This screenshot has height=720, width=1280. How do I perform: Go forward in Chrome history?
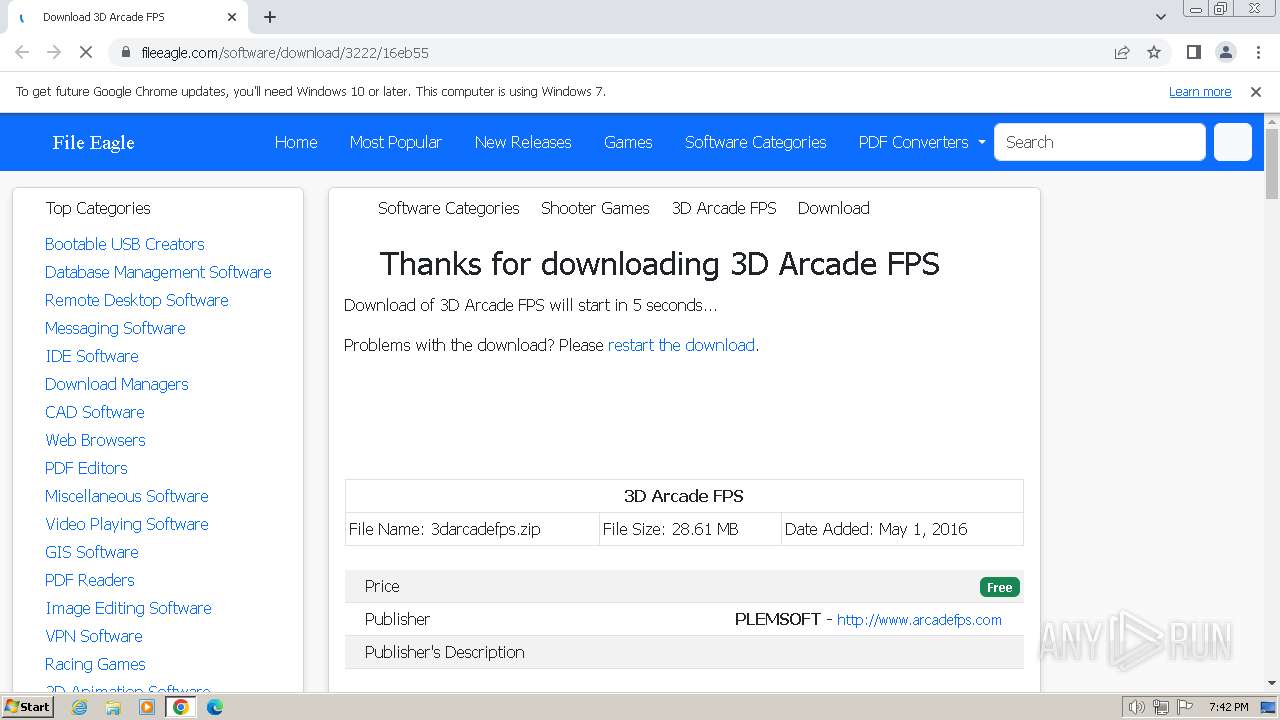click(x=54, y=52)
